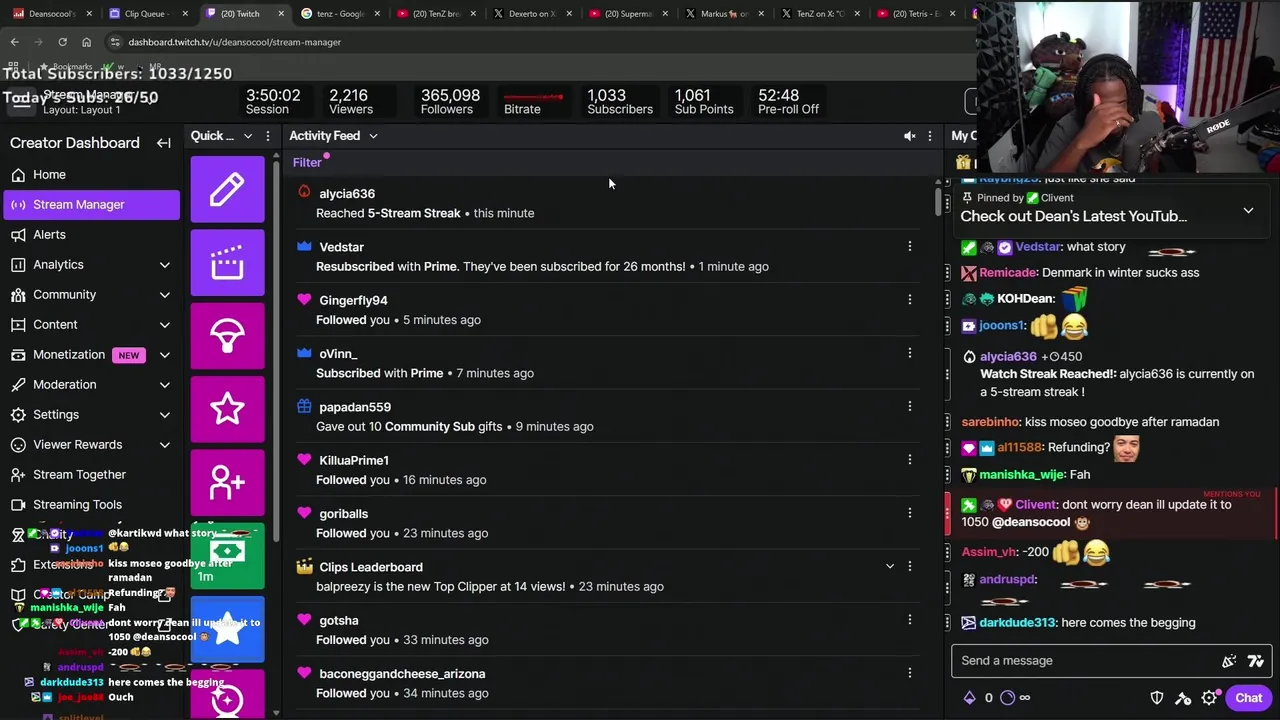Click the magenta star outline quick action

(227, 409)
